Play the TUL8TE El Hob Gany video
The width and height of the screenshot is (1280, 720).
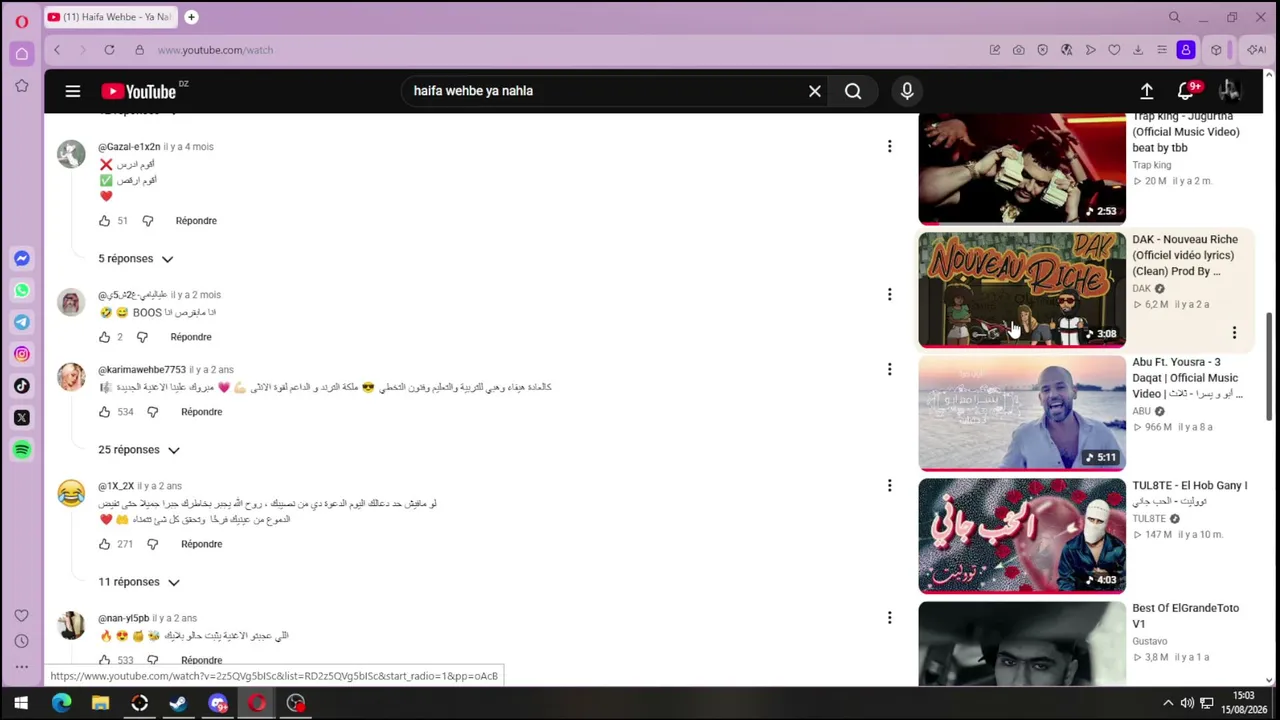1022,536
